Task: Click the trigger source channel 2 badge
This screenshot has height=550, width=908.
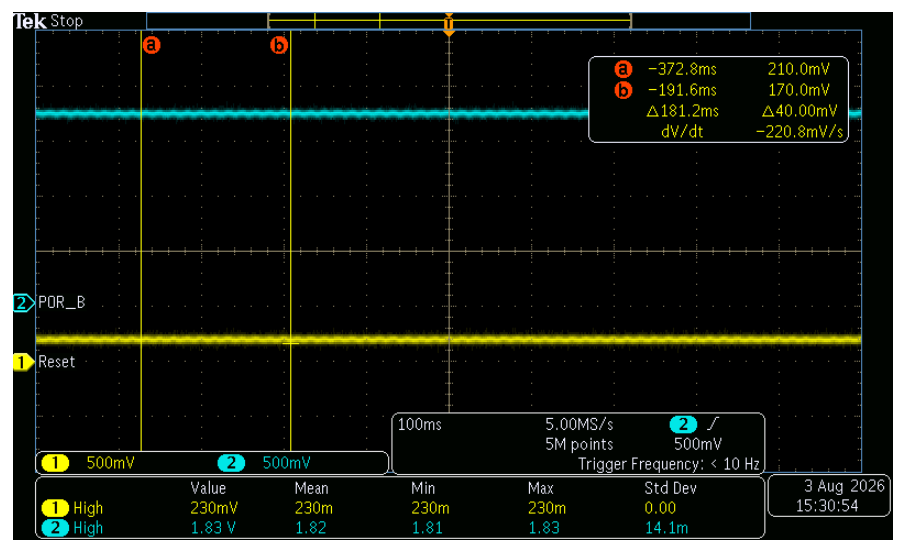Action: point(683,424)
